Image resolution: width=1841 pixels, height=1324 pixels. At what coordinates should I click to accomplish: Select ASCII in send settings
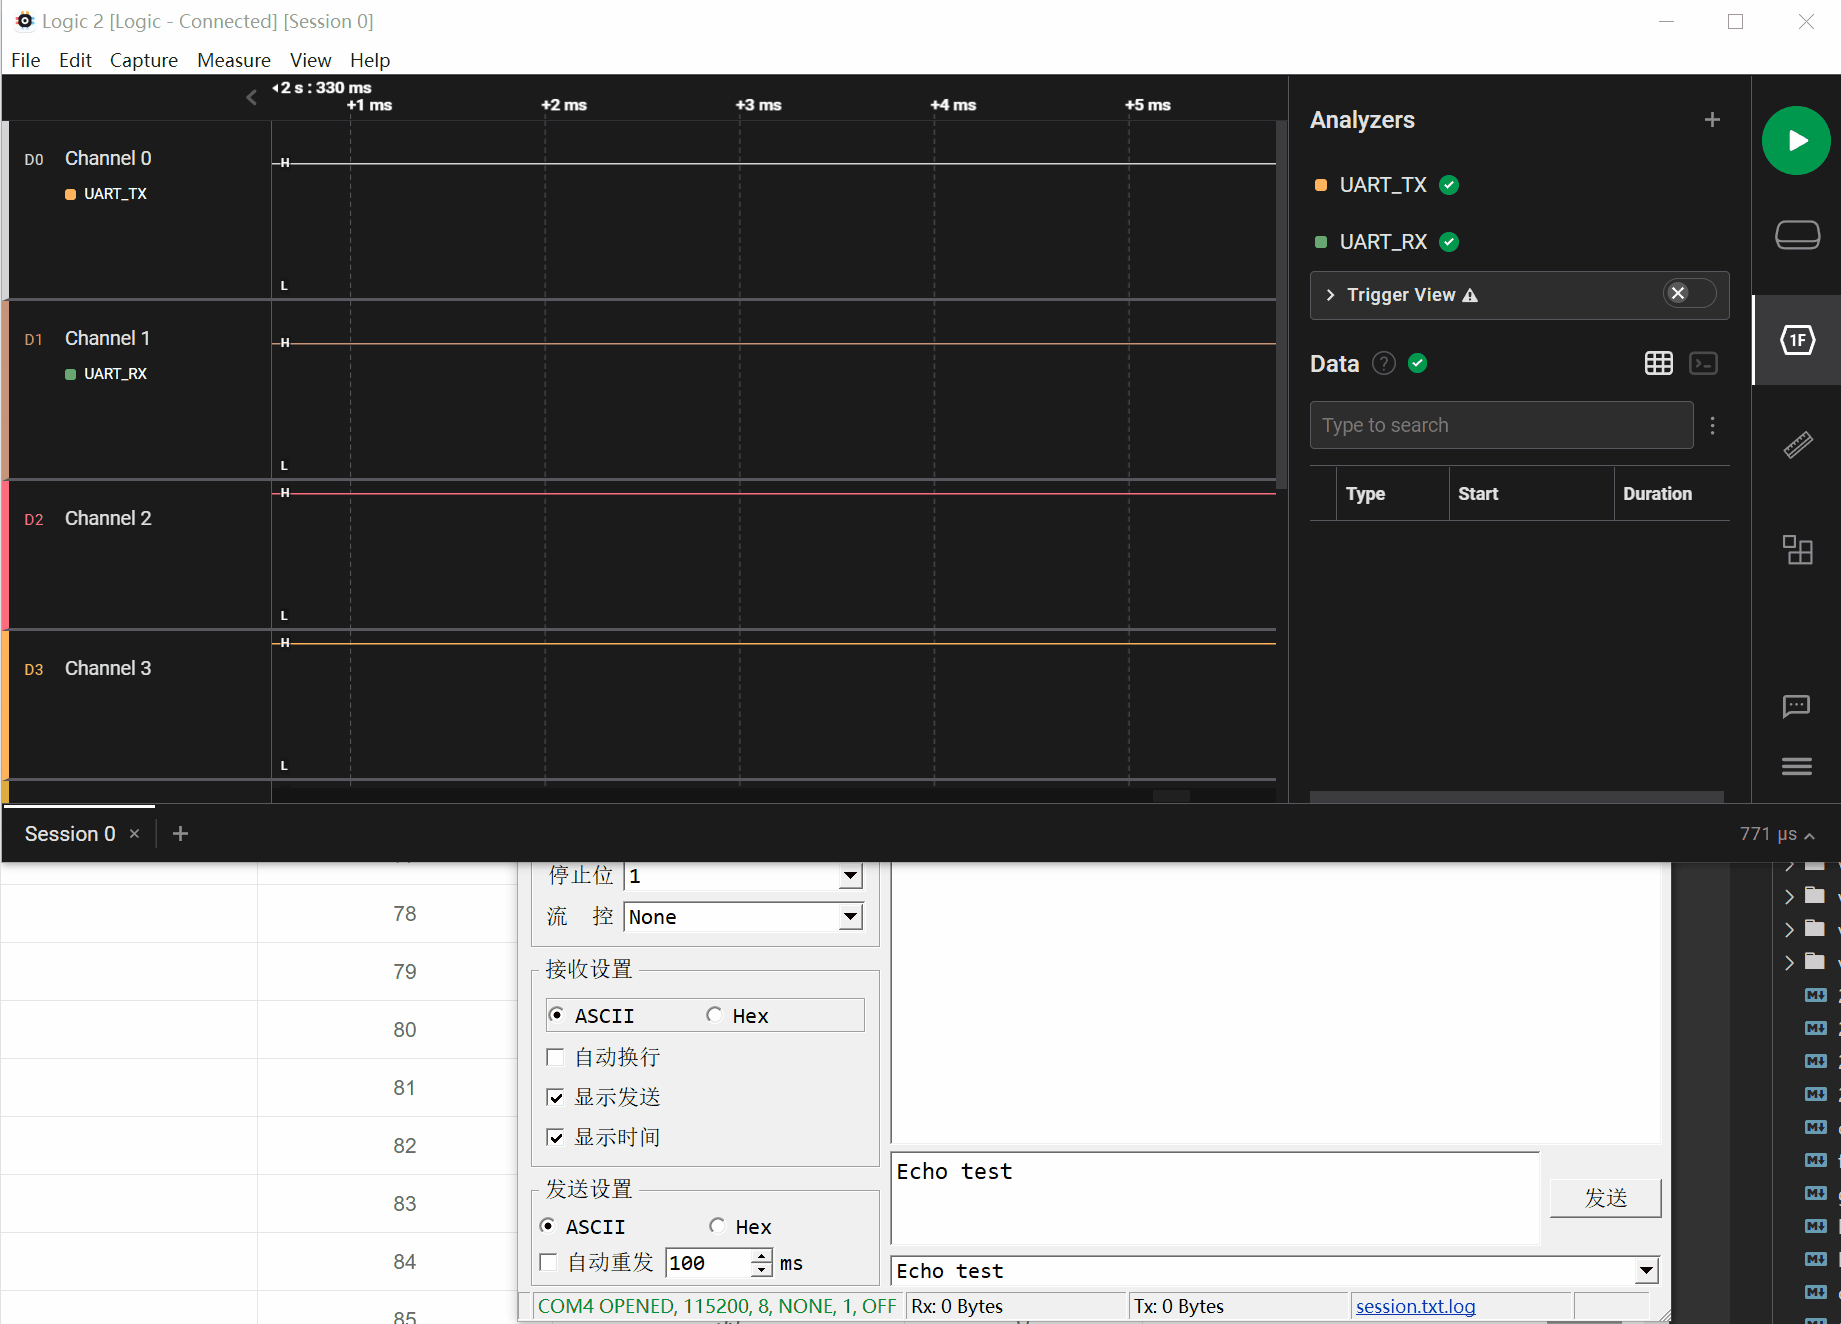[548, 1226]
